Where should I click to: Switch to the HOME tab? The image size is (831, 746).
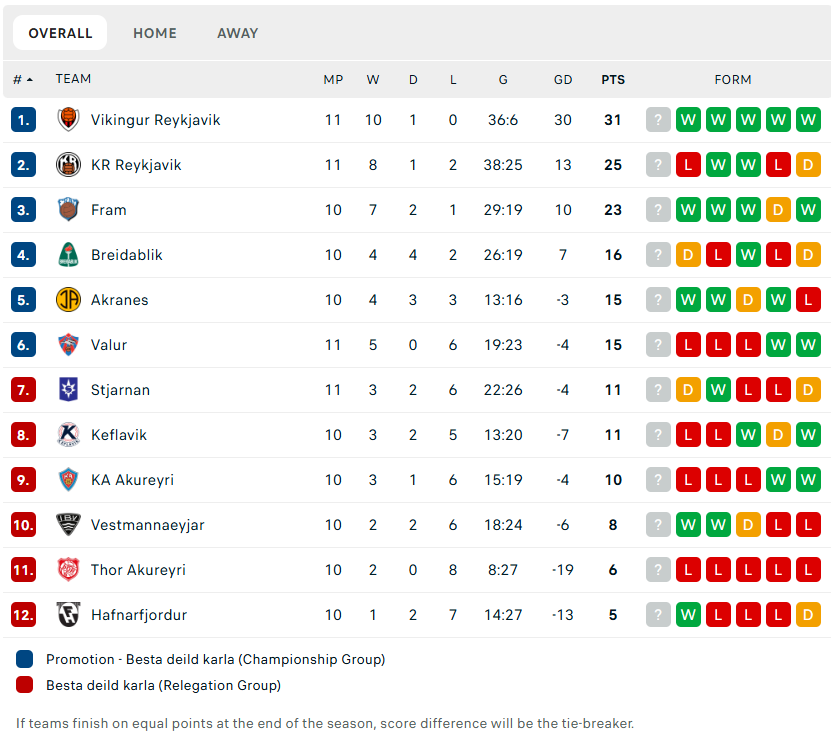pos(155,33)
